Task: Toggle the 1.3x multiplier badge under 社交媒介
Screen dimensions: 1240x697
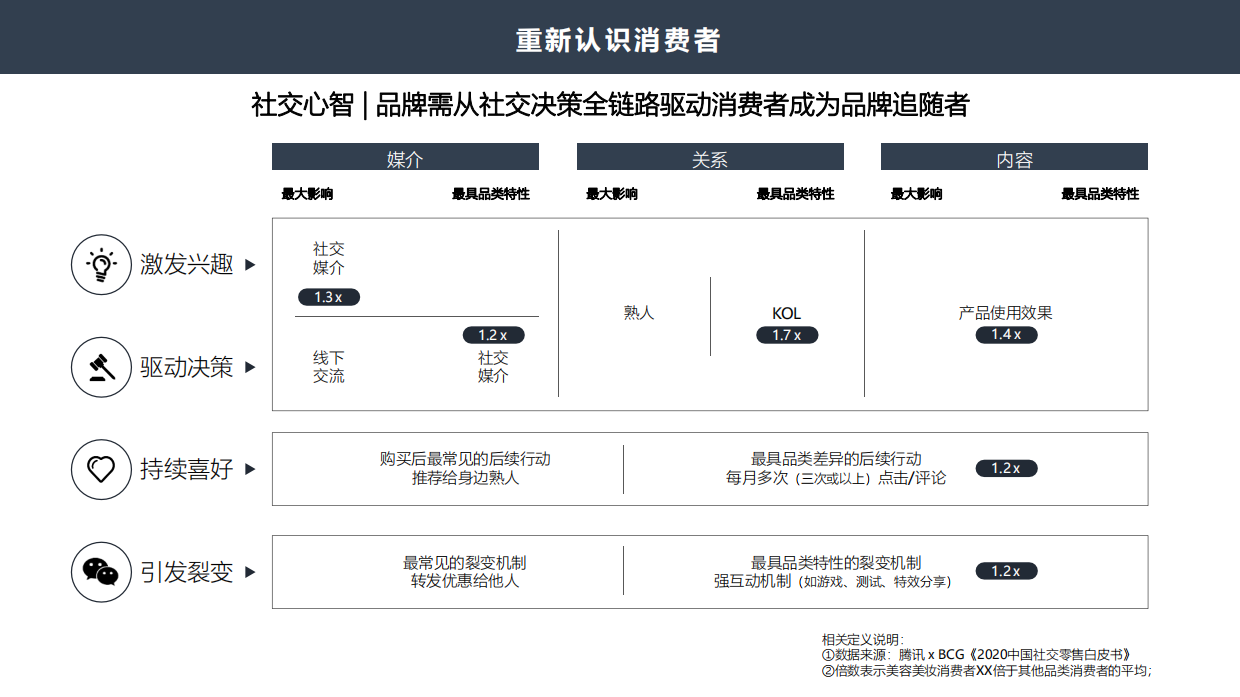Action: (328, 296)
